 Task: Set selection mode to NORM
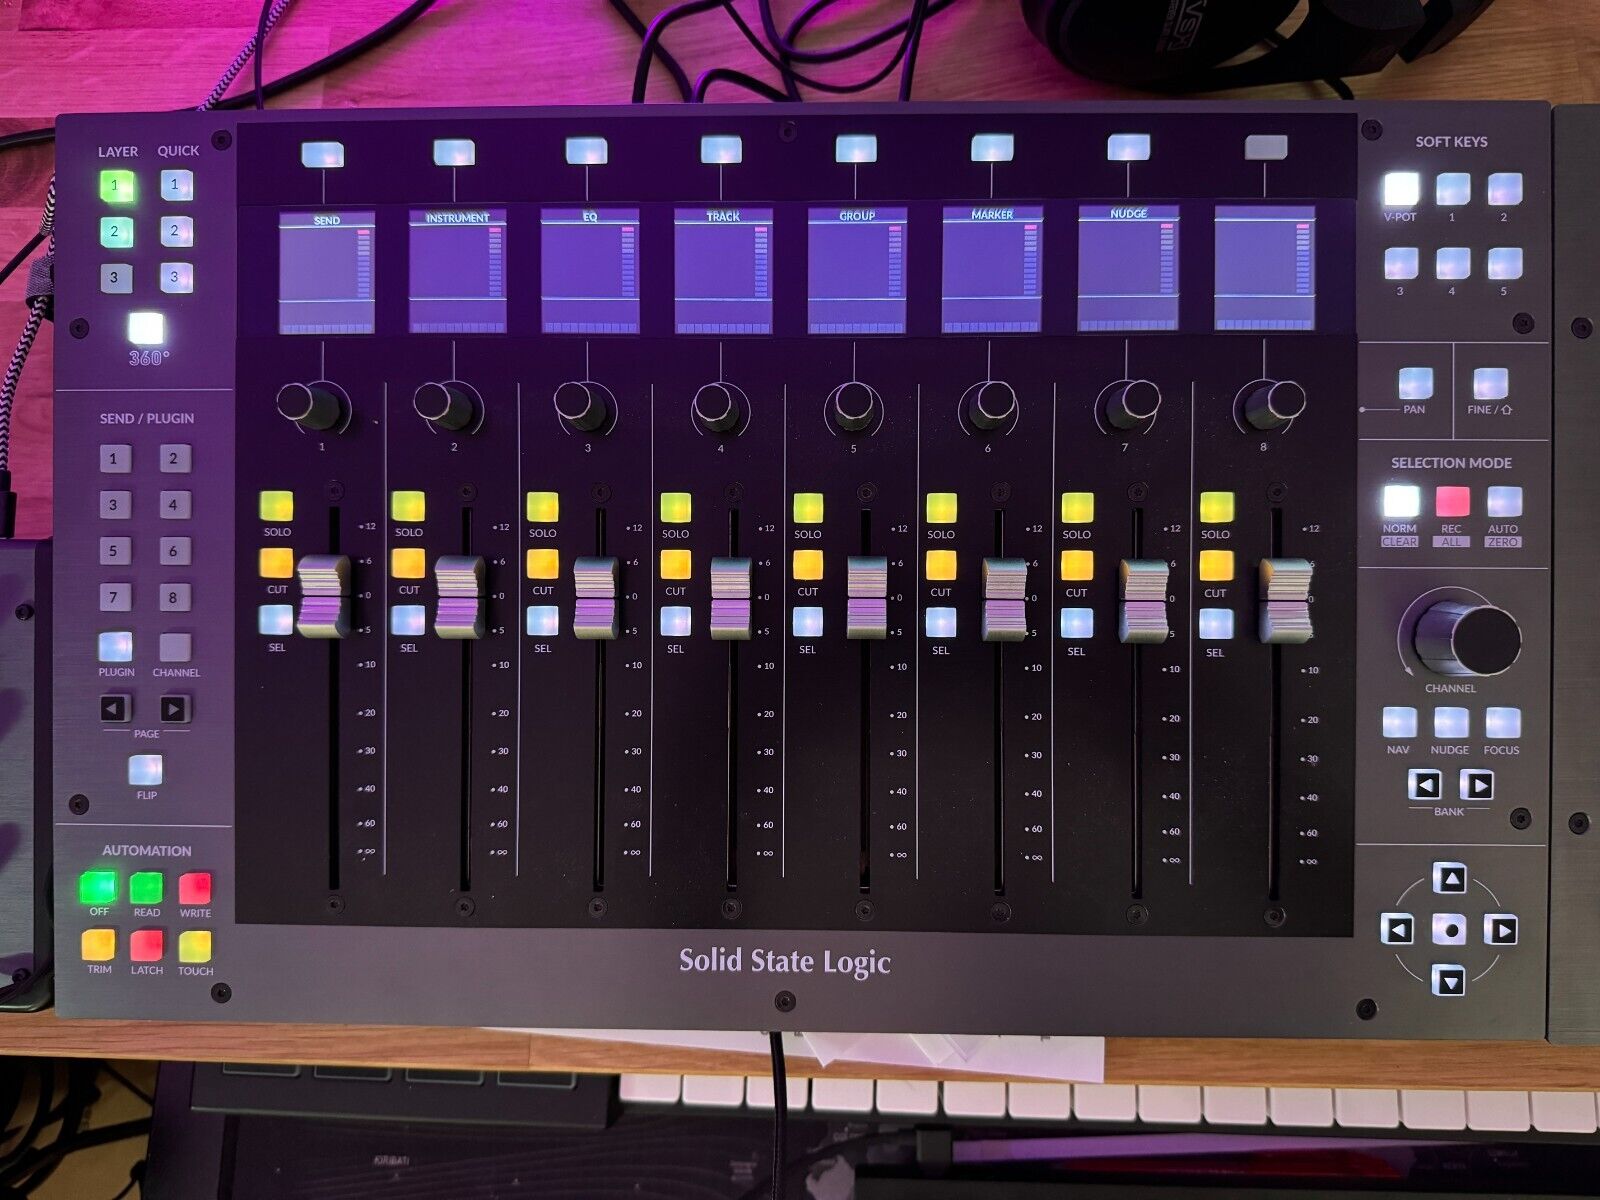[1401, 501]
